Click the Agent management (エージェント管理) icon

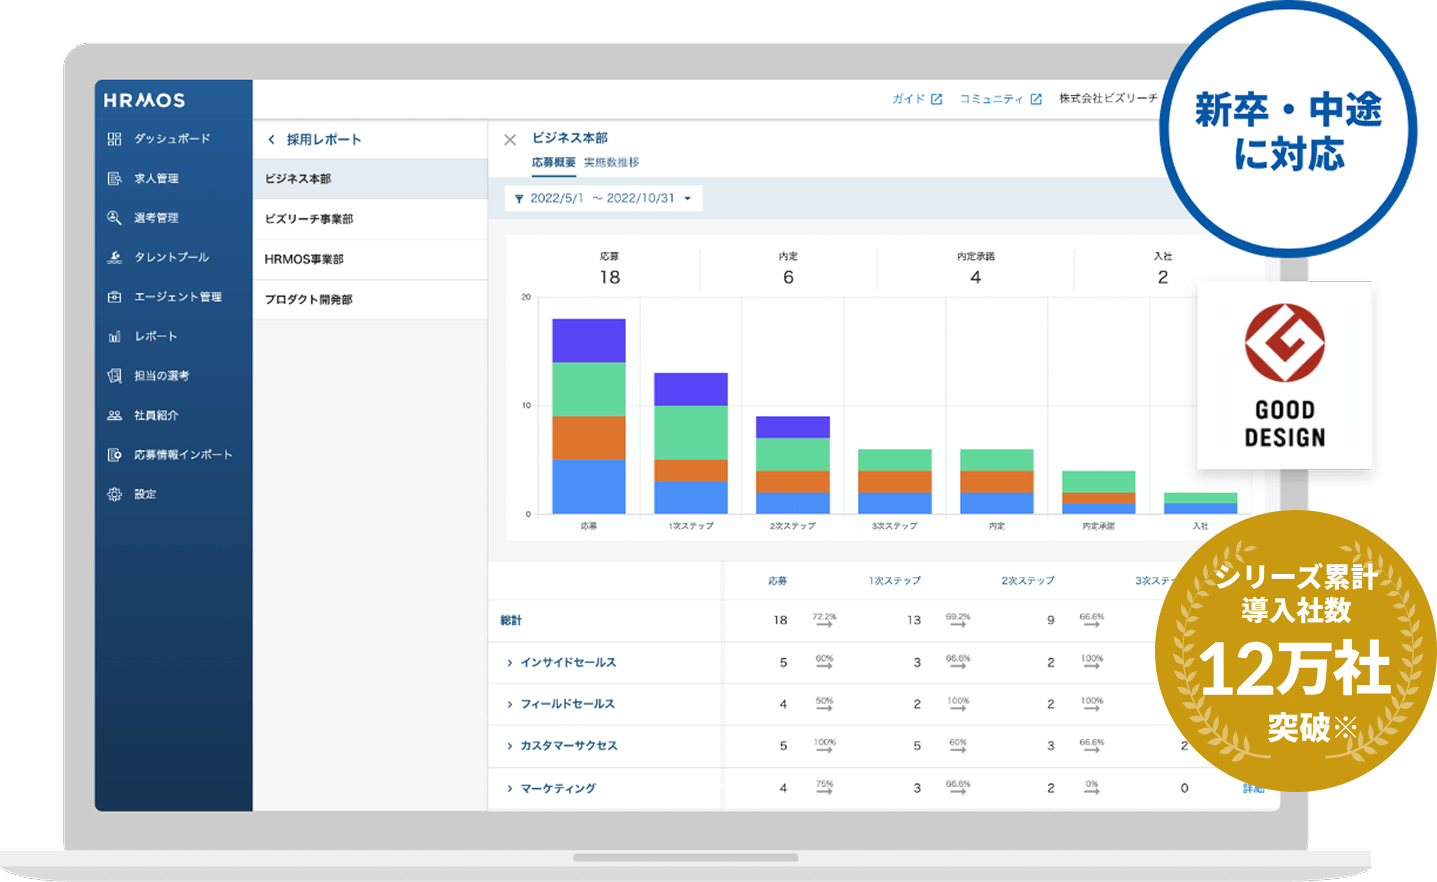(x=114, y=297)
